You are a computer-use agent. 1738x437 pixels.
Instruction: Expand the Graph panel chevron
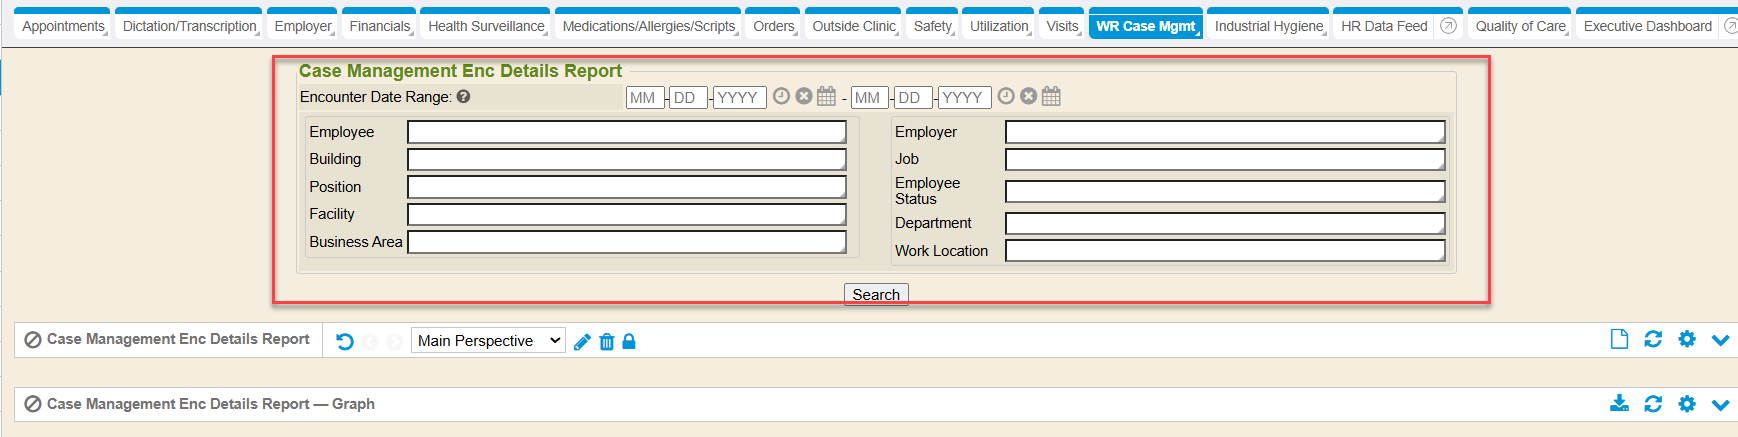pyautogui.click(x=1720, y=404)
